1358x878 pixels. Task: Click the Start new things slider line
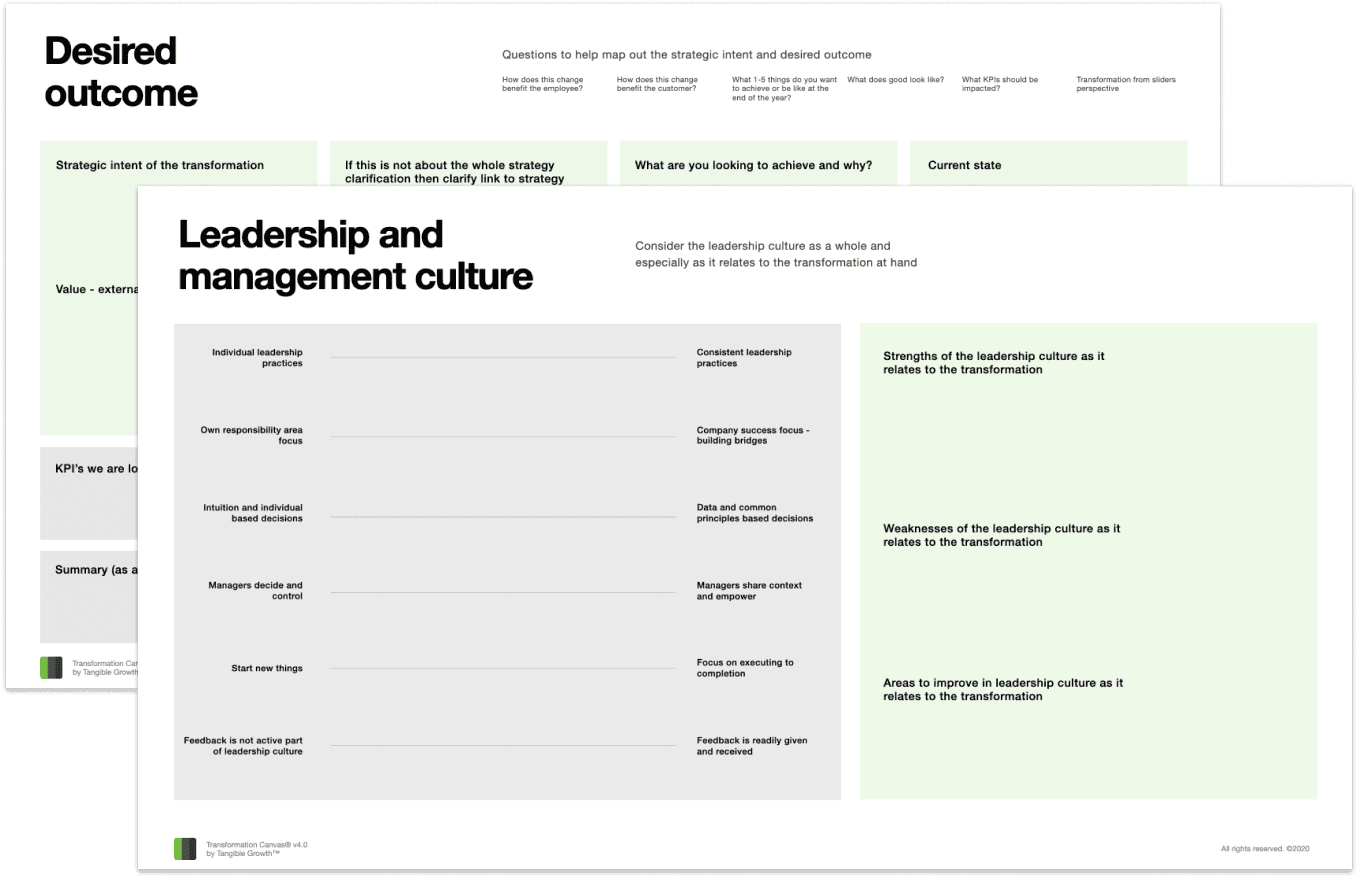tap(503, 668)
